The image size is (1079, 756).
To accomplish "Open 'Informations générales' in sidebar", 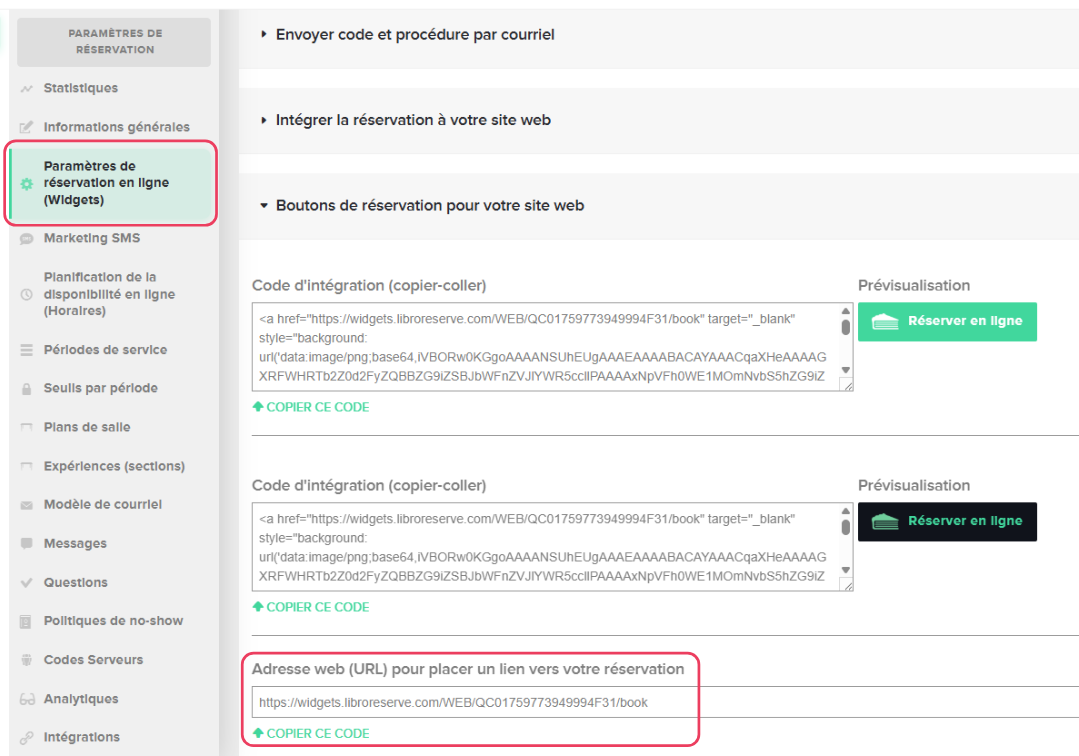I will pyautogui.click(x=117, y=127).
